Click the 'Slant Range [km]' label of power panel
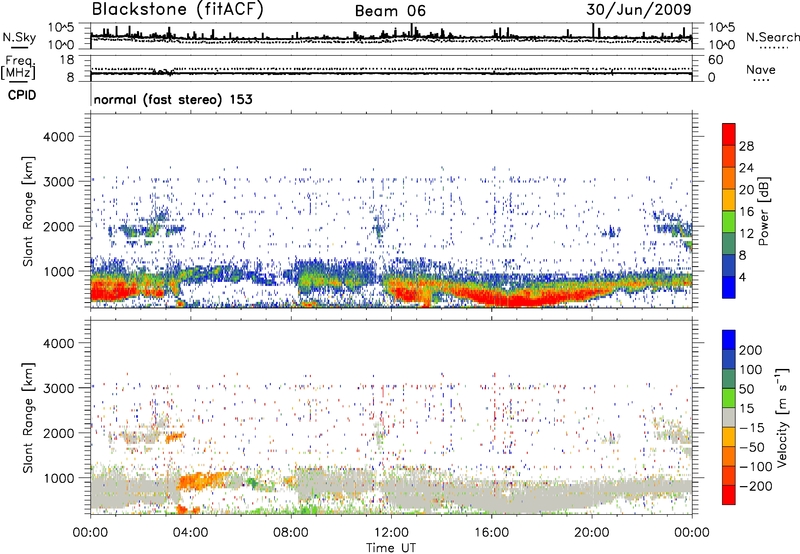 28,211
